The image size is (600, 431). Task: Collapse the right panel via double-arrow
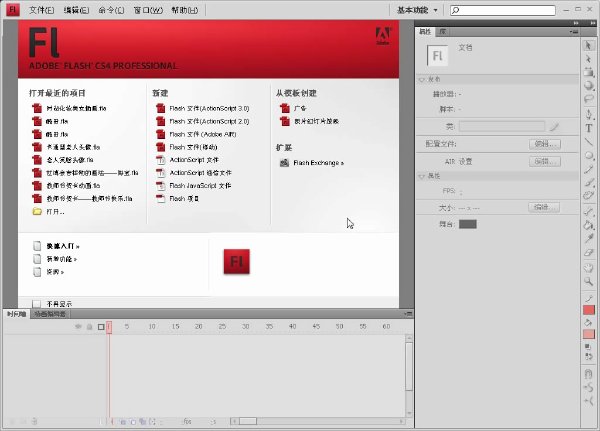(576, 23)
